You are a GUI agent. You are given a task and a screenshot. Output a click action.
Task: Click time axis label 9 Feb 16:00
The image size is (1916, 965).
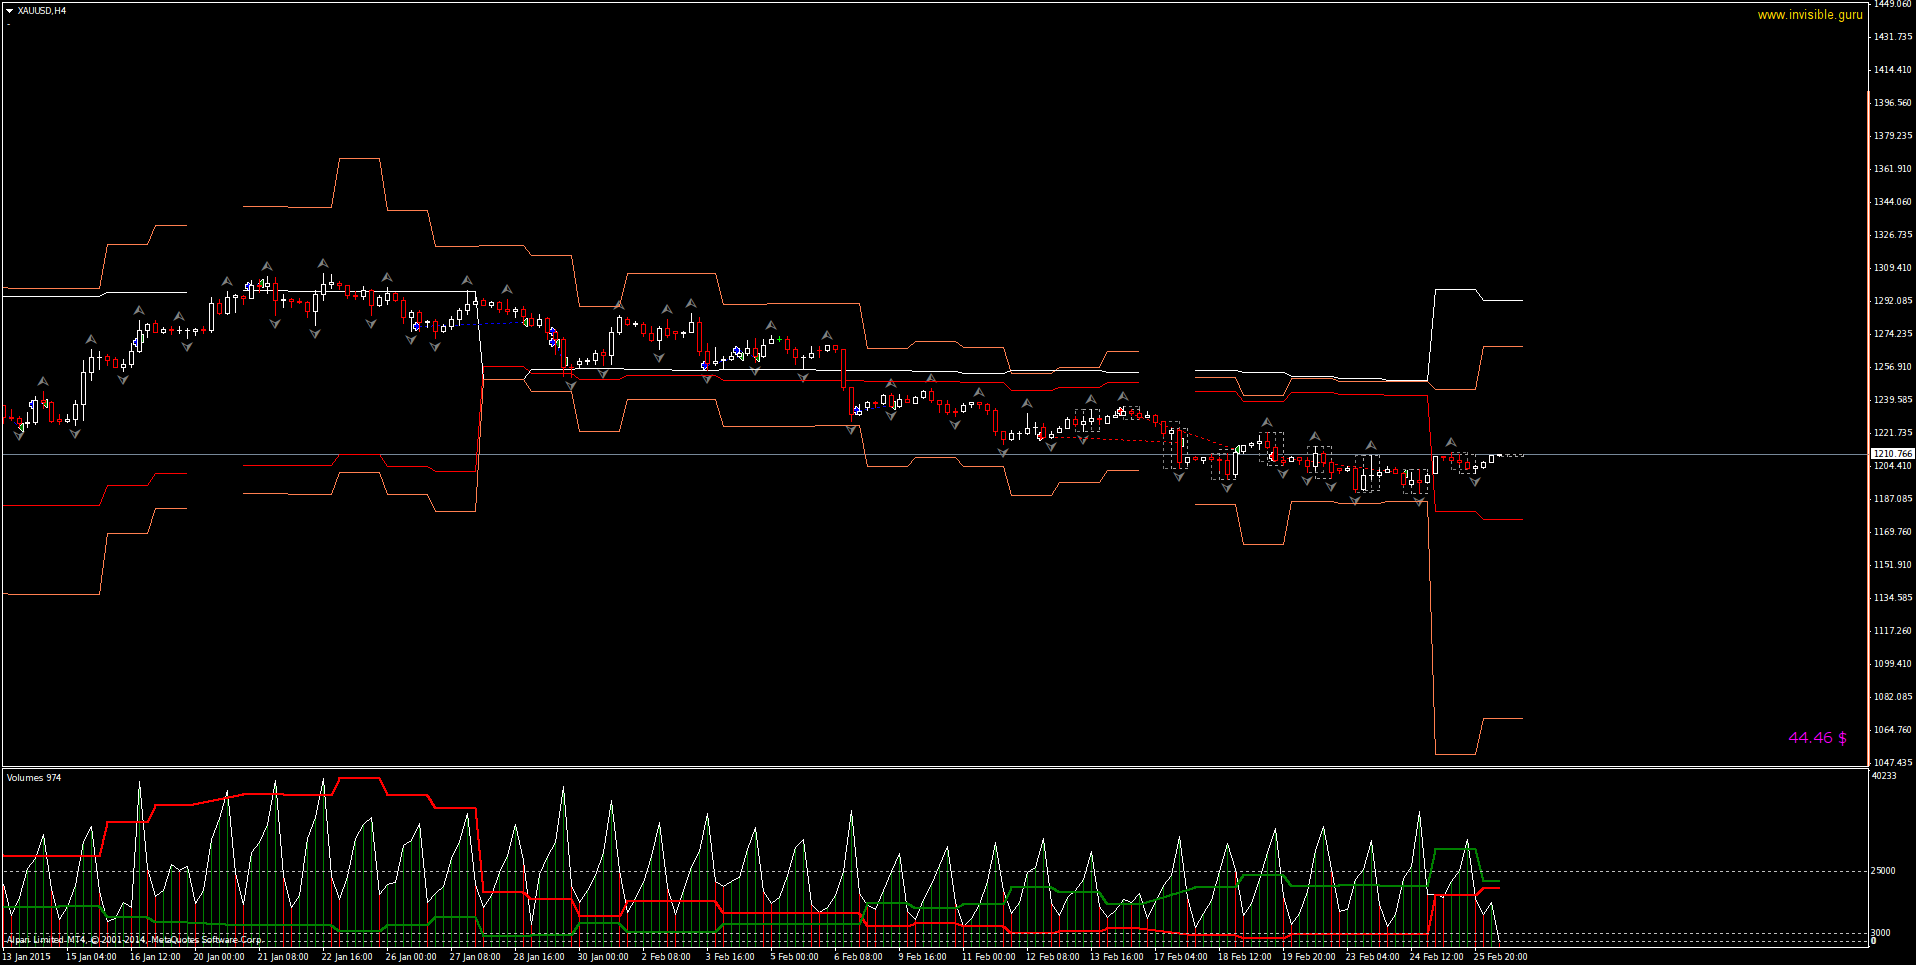(x=922, y=957)
